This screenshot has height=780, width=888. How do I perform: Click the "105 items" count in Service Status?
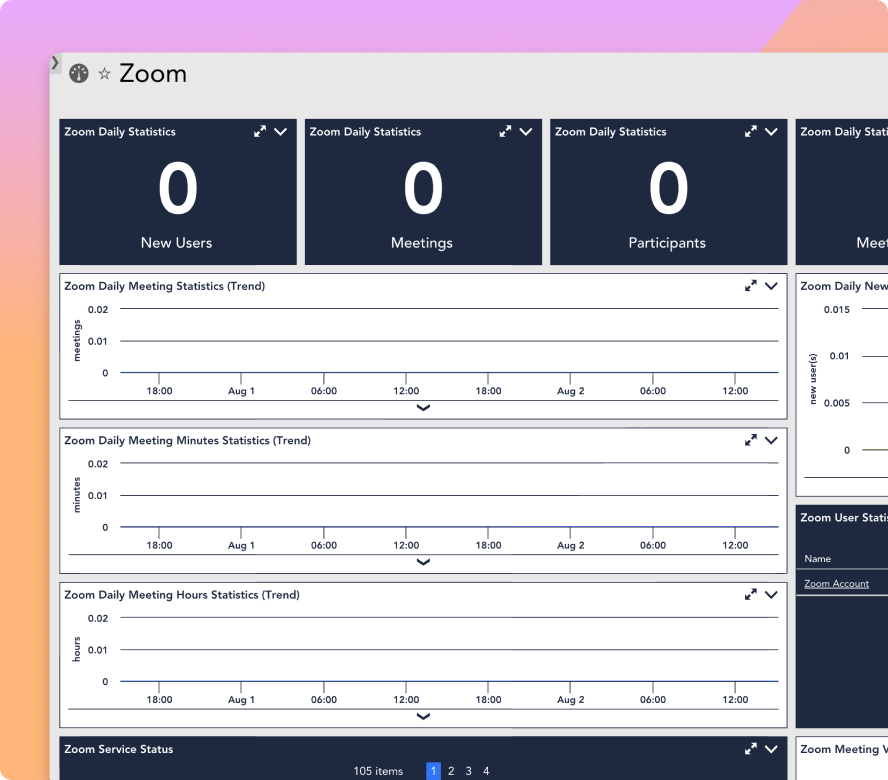tap(378, 771)
